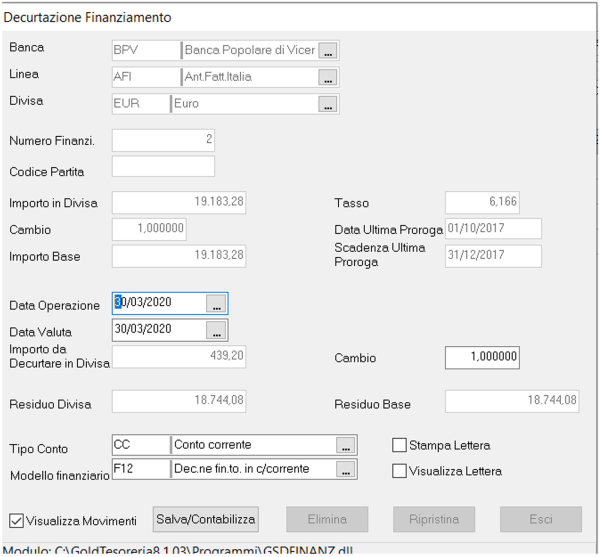Click the Tipo Conto code field CC
600x557 pixels.
(140, 444)
